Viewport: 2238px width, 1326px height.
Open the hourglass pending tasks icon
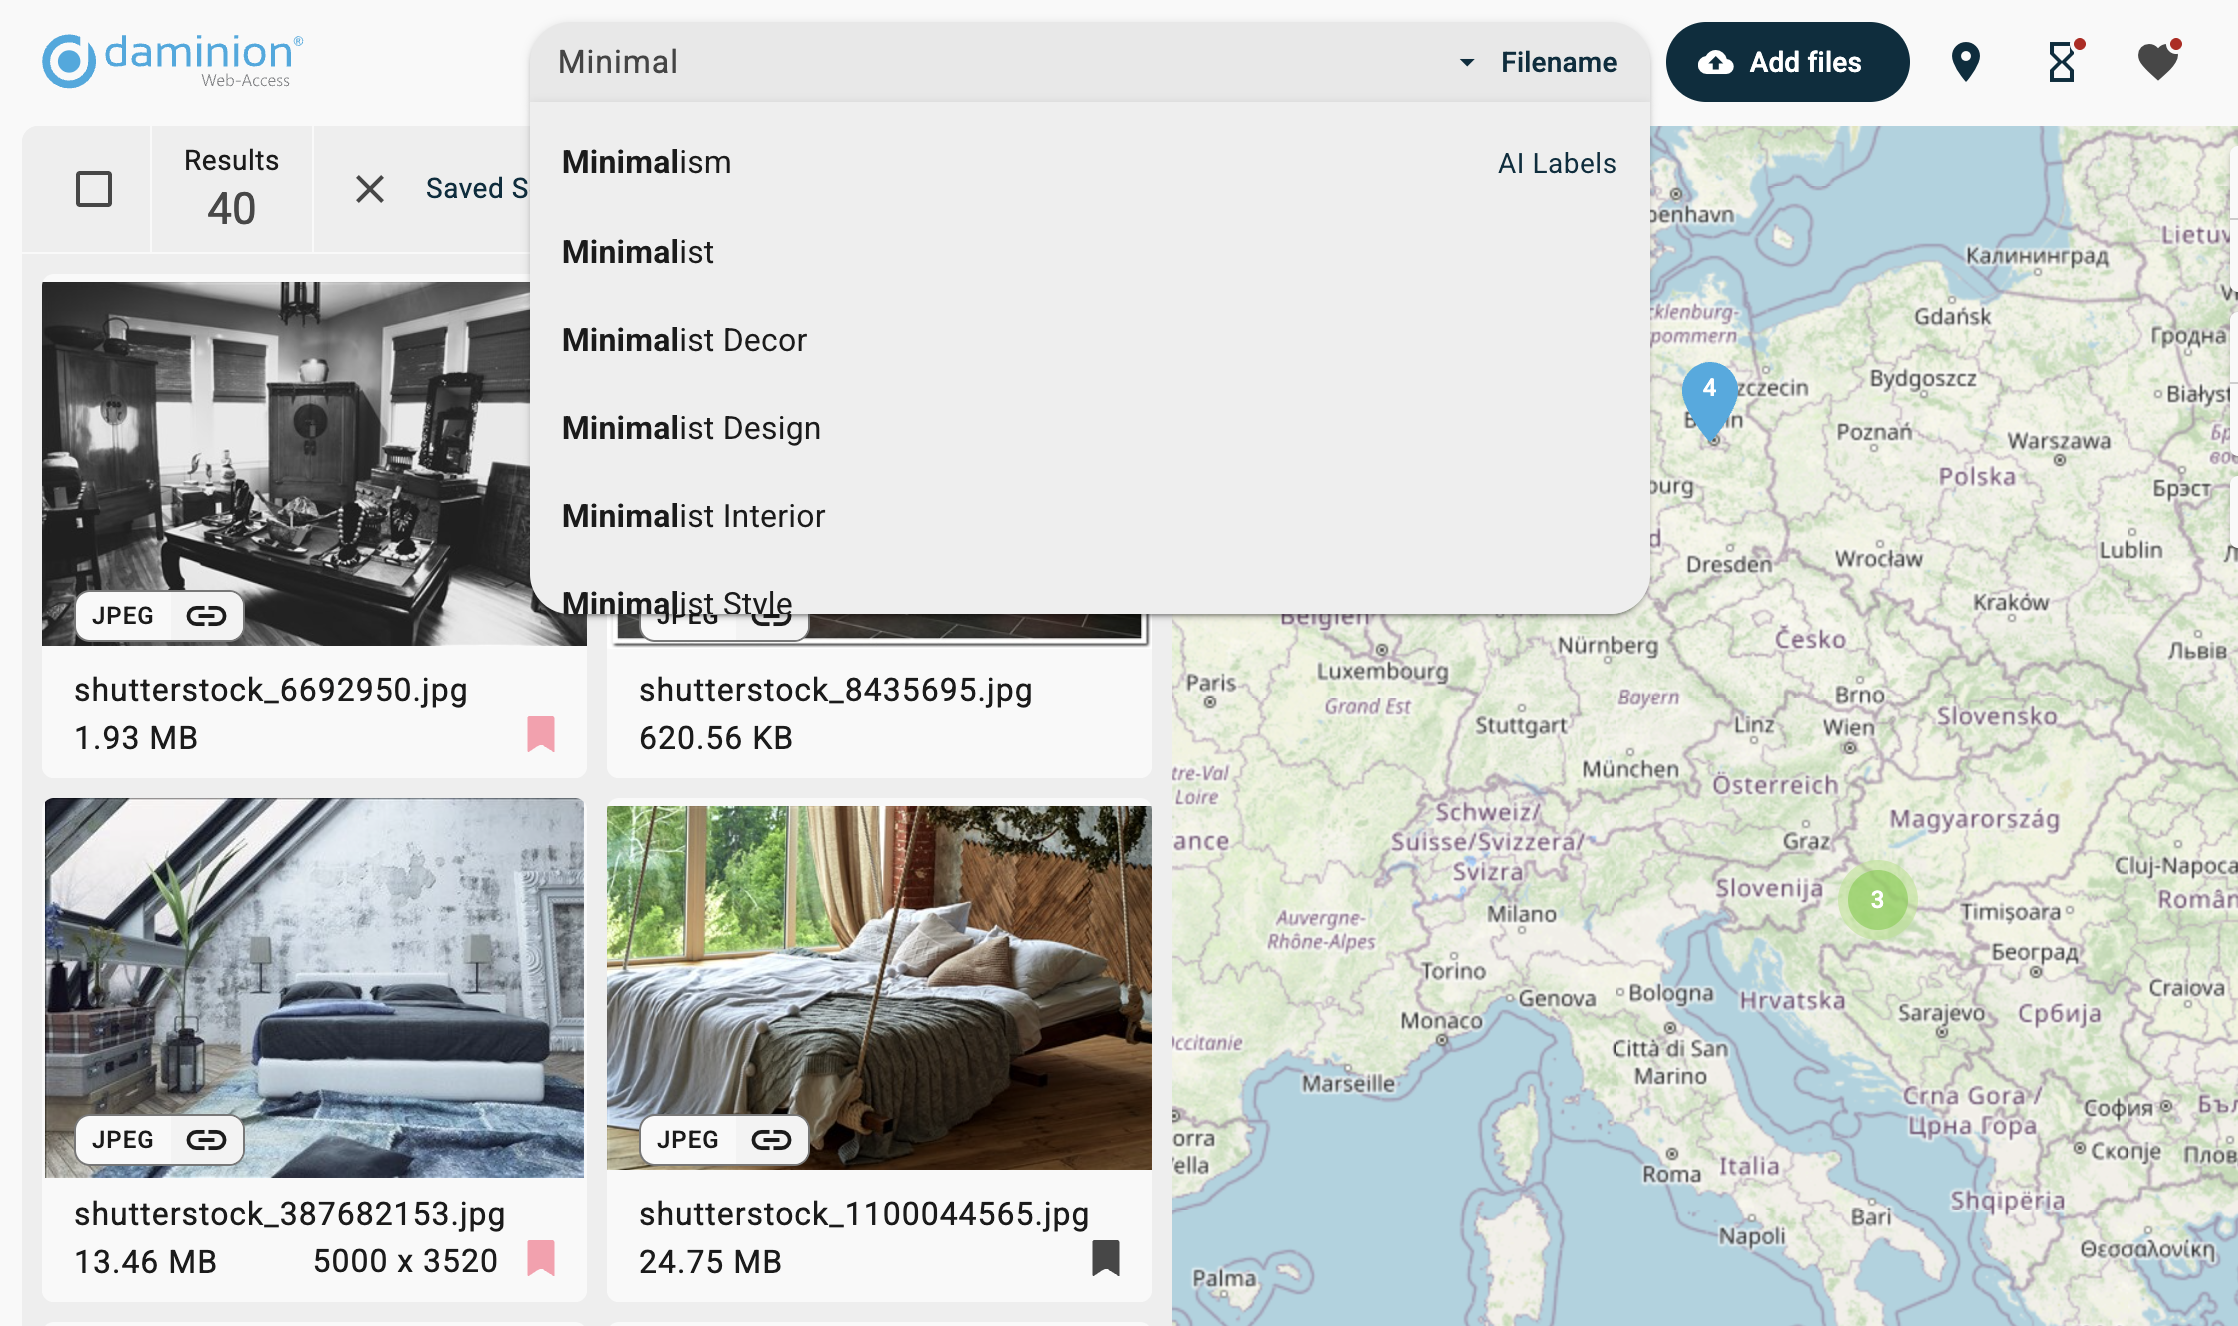[2061, 62]
